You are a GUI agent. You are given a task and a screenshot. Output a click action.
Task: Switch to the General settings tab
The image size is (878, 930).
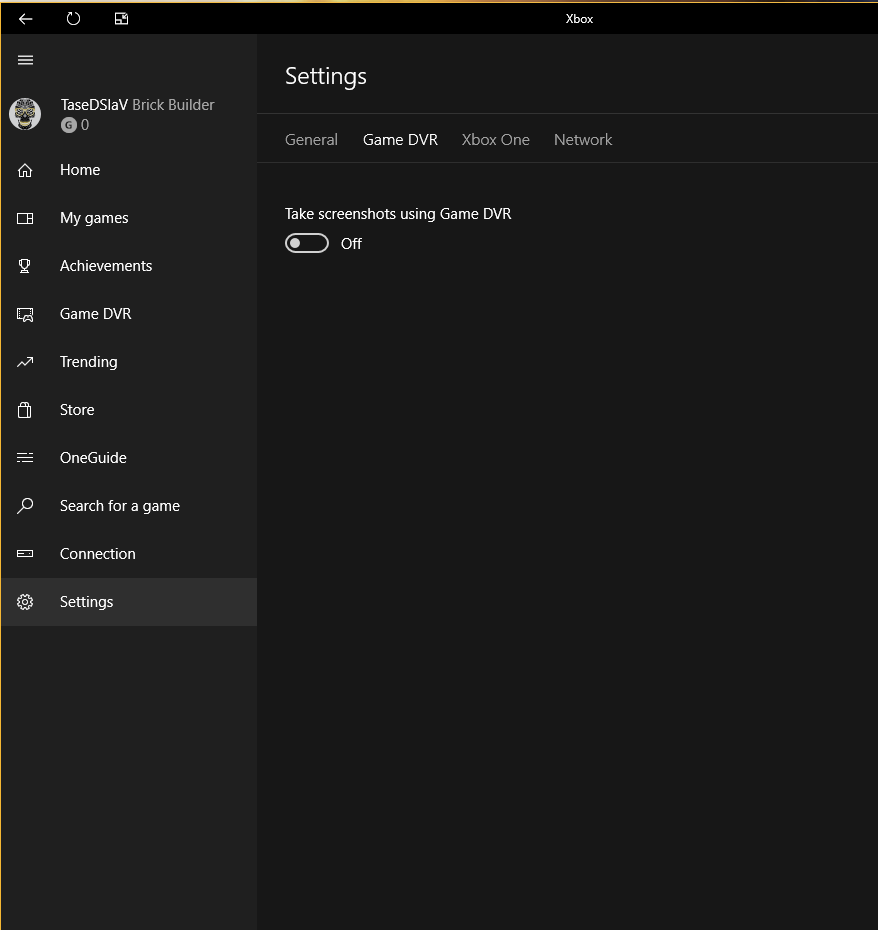[311, 140]
